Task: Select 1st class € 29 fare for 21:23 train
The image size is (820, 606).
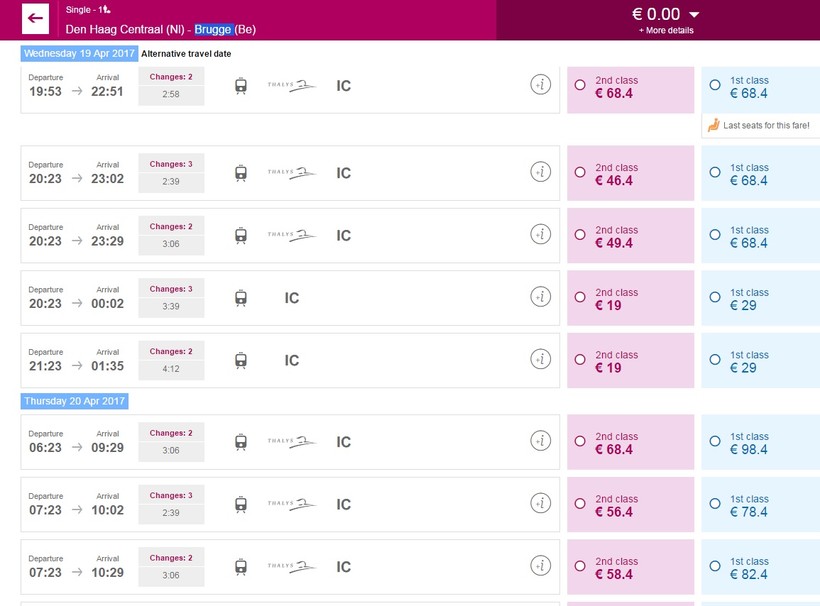Action: [x=715, y=360]
